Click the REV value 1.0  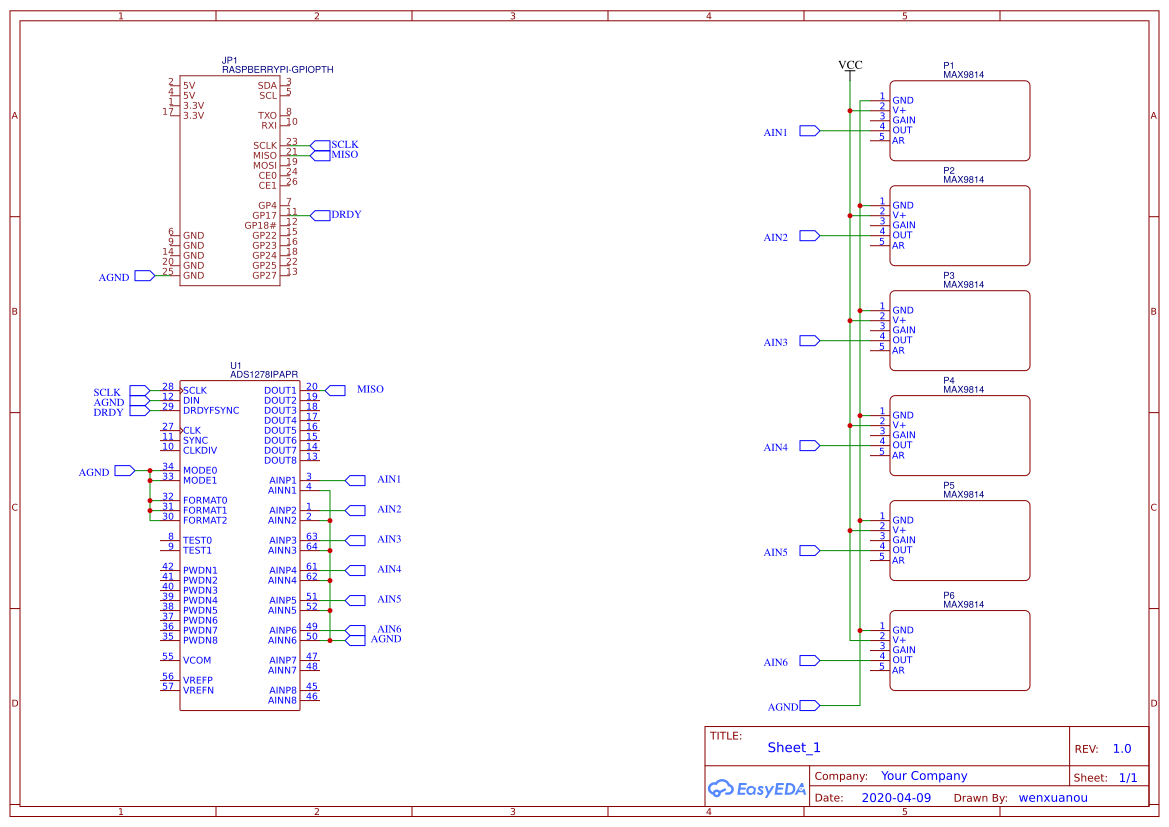point(1122,749)
